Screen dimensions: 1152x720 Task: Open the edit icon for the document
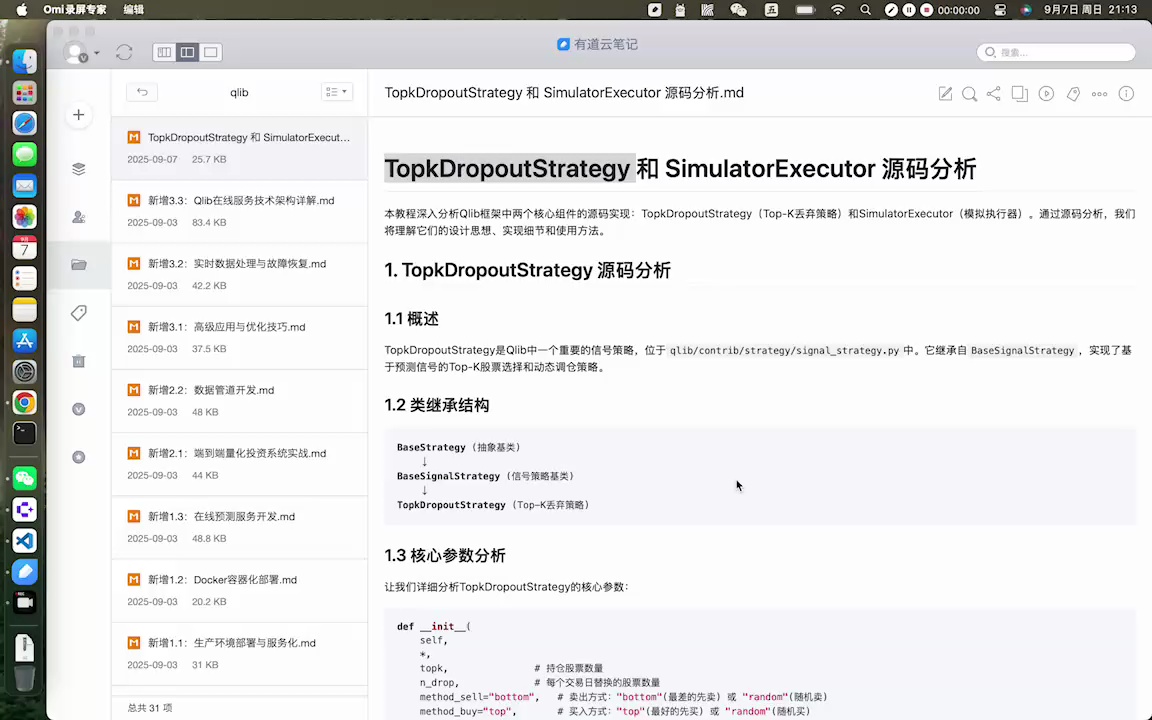(945, 93)
